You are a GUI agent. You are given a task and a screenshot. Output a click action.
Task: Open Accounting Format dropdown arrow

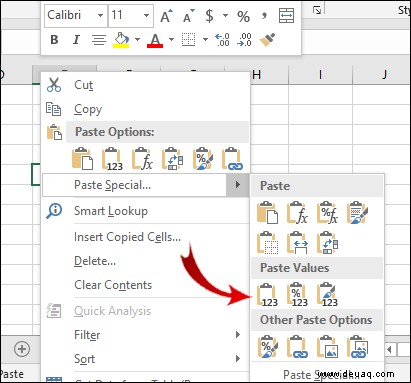point(225,15)
